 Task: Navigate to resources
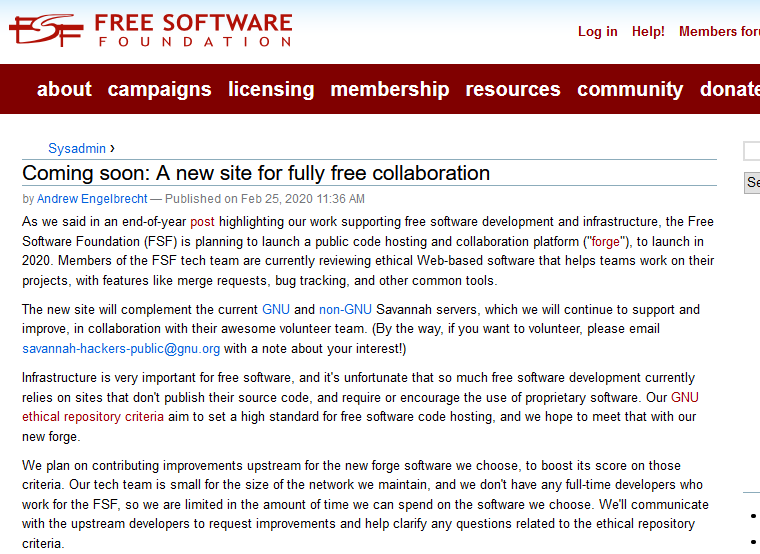(513, 89)
